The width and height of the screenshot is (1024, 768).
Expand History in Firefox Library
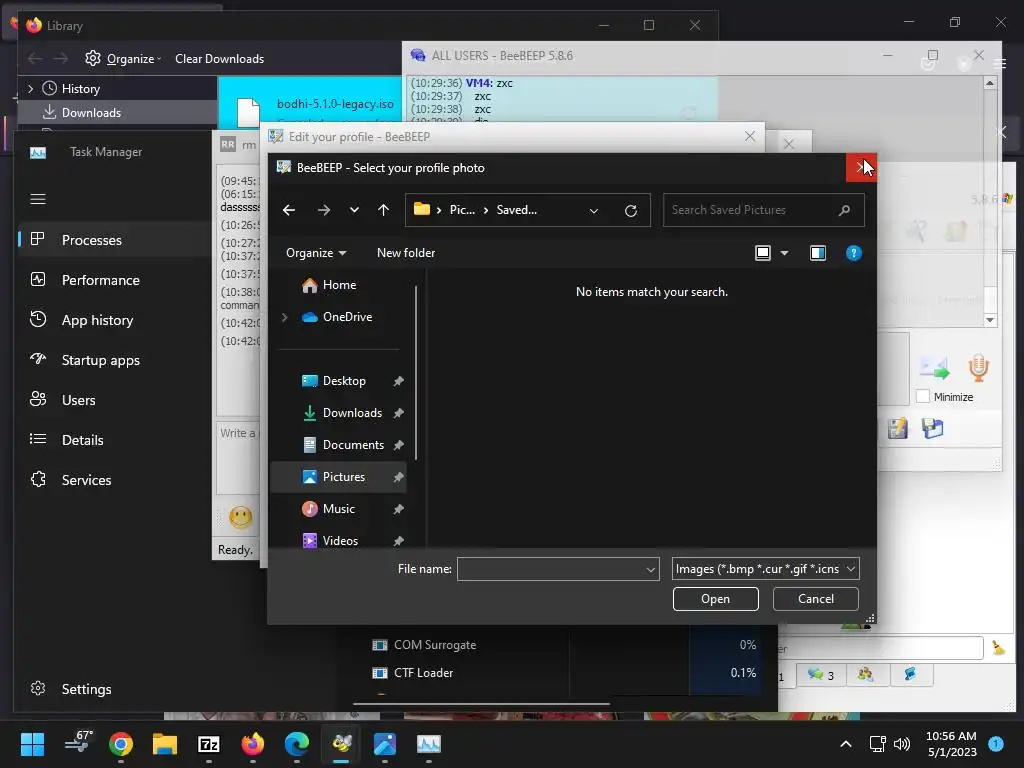(31, 88)
